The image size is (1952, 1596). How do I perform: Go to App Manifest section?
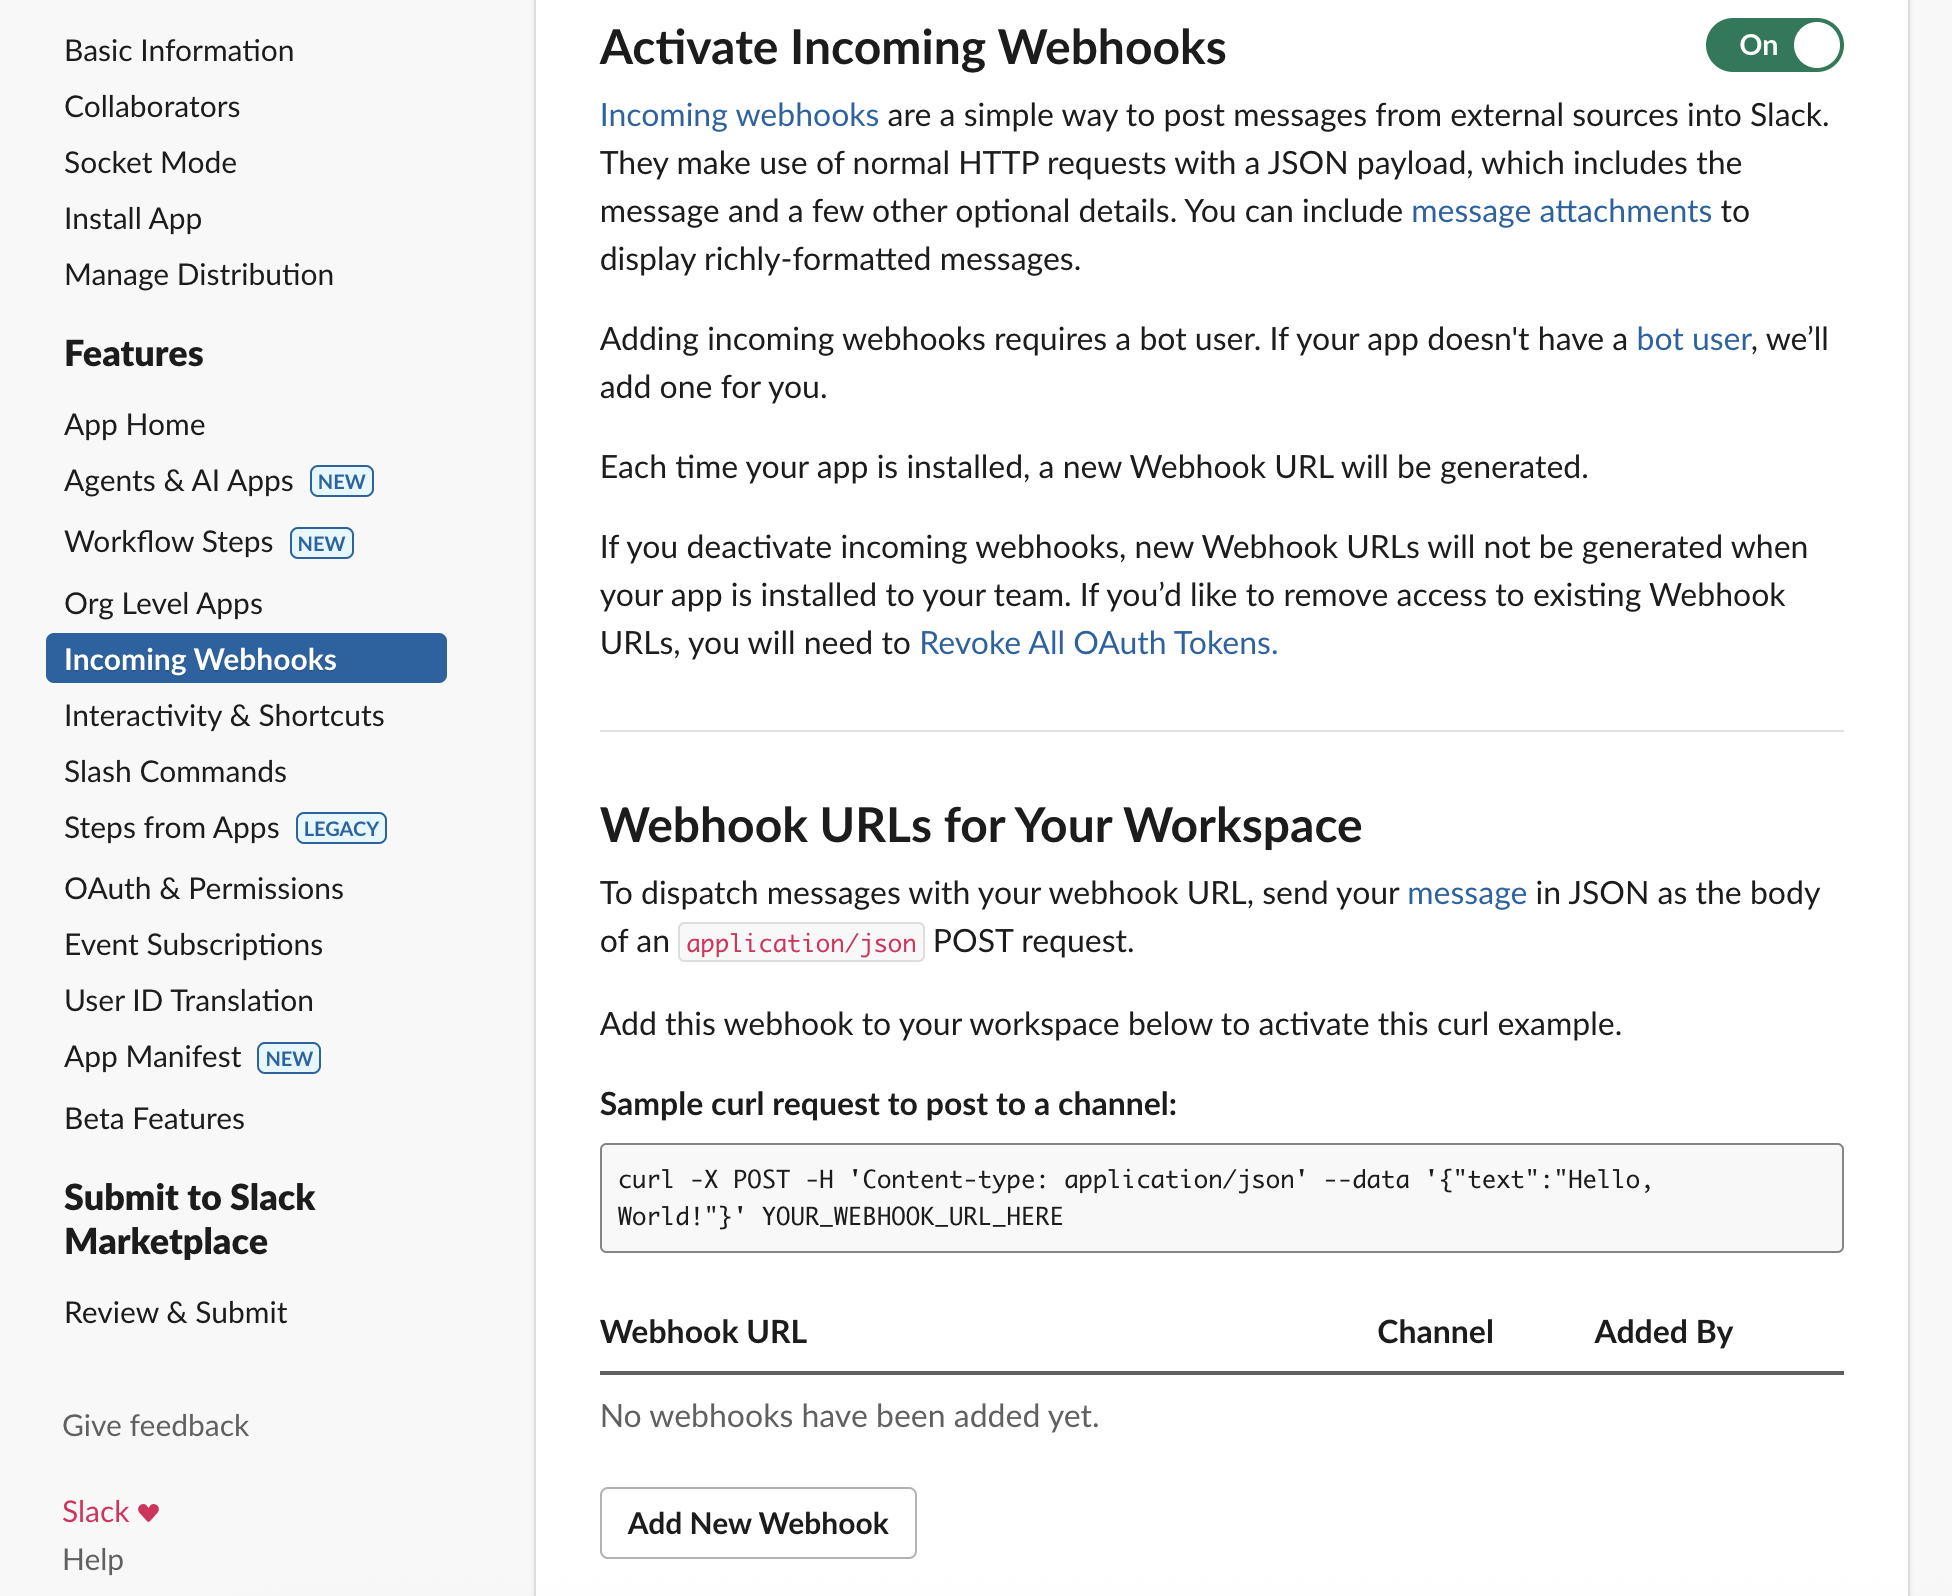point(153,1057)
